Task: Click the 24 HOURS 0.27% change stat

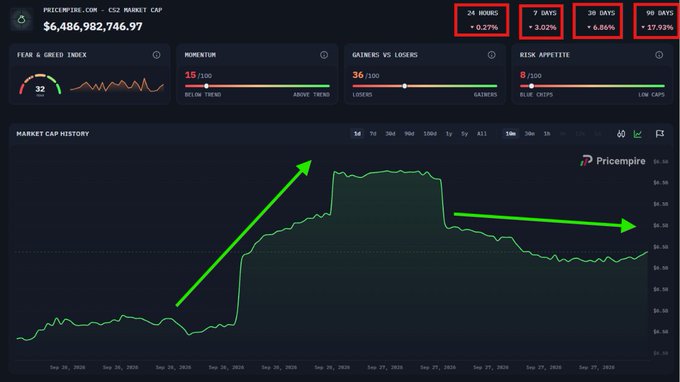Action: point(482,20)
